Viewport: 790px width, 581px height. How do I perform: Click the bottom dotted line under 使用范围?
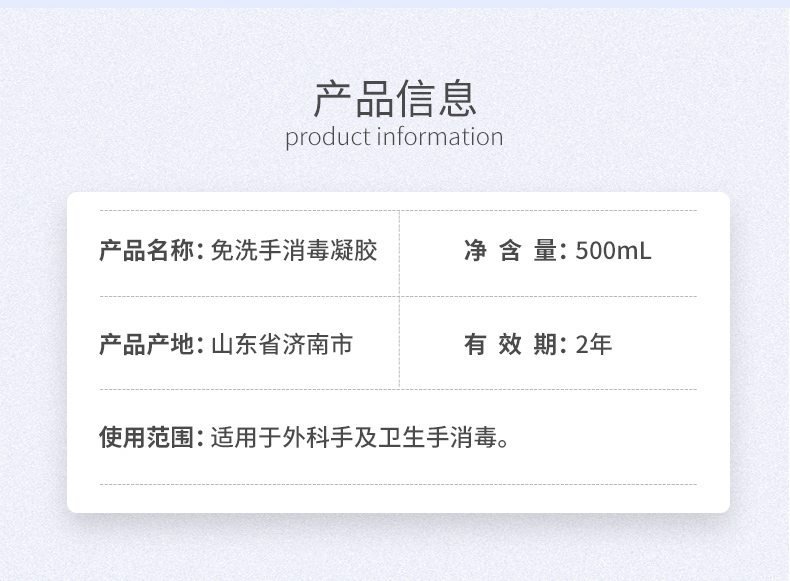pyautogui.click(x=398, y=484)
